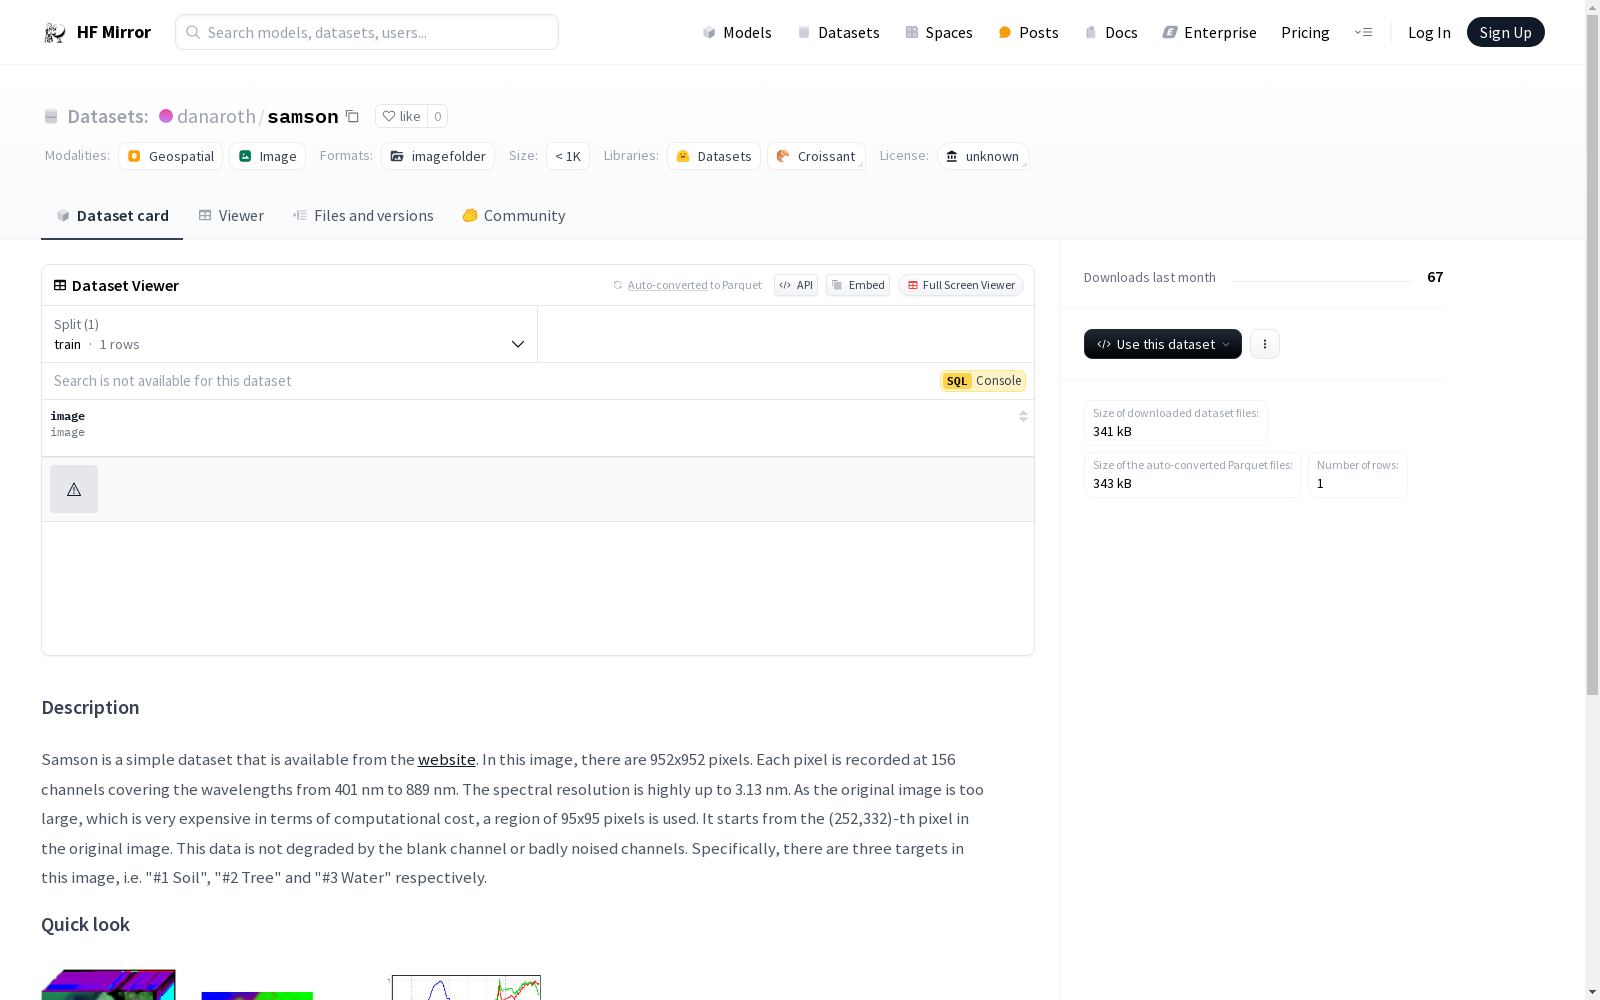
Task: Click the HF Mirror logo icon
Action: [55, 32]
